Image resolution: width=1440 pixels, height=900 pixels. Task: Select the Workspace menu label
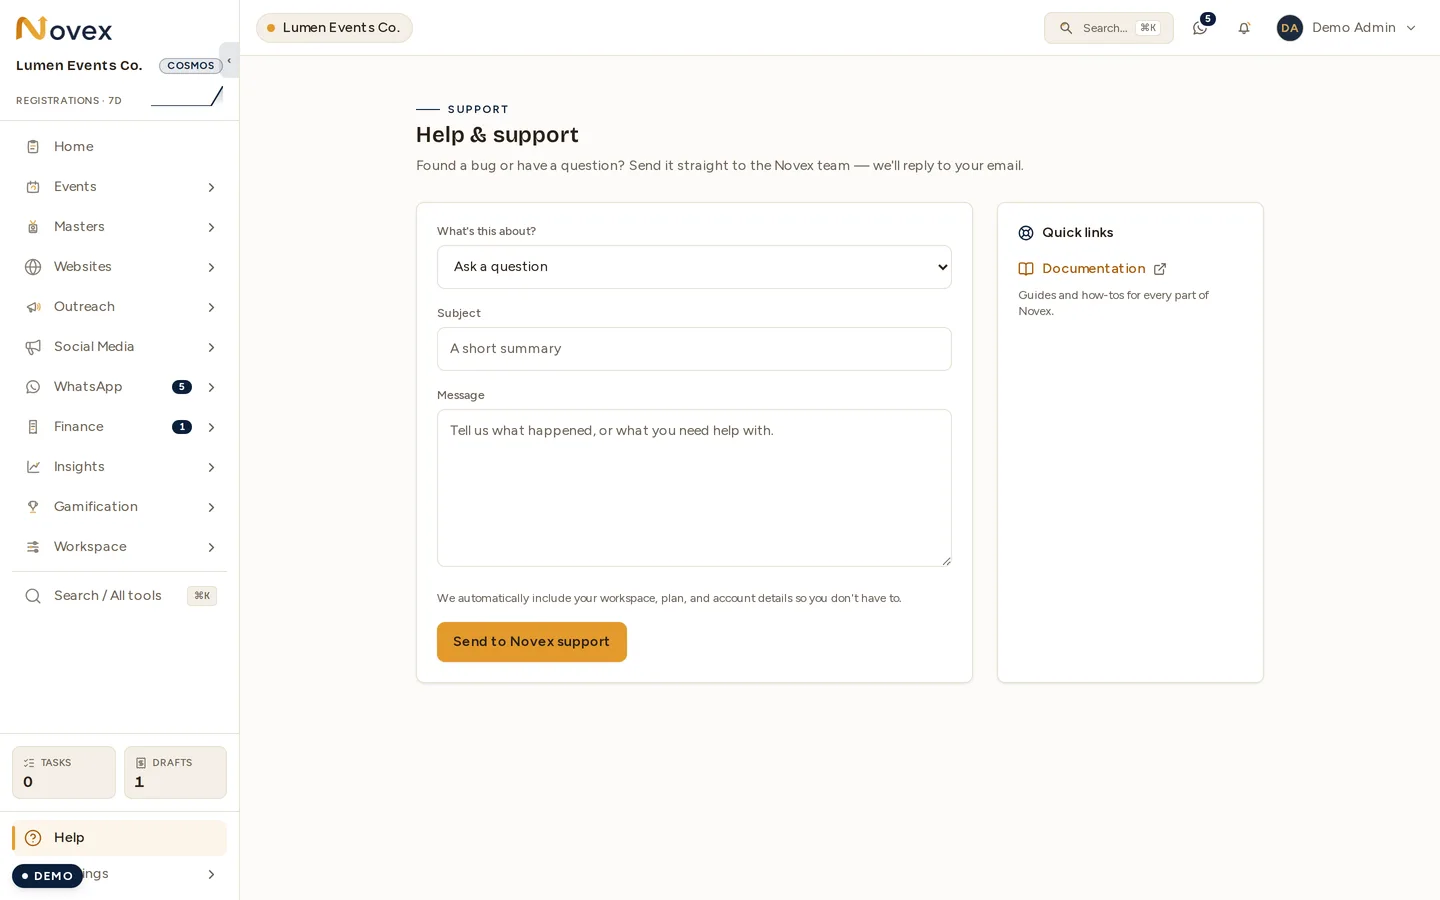(90, 547)
